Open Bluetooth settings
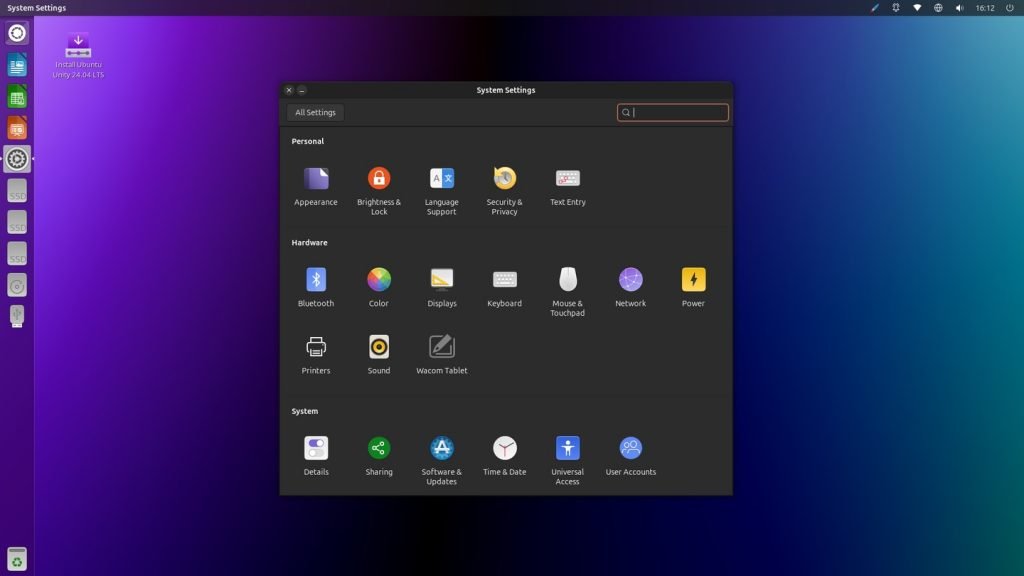Viewport: 1024px width, 576px height. pyautogui.click(x=315, y=279)
